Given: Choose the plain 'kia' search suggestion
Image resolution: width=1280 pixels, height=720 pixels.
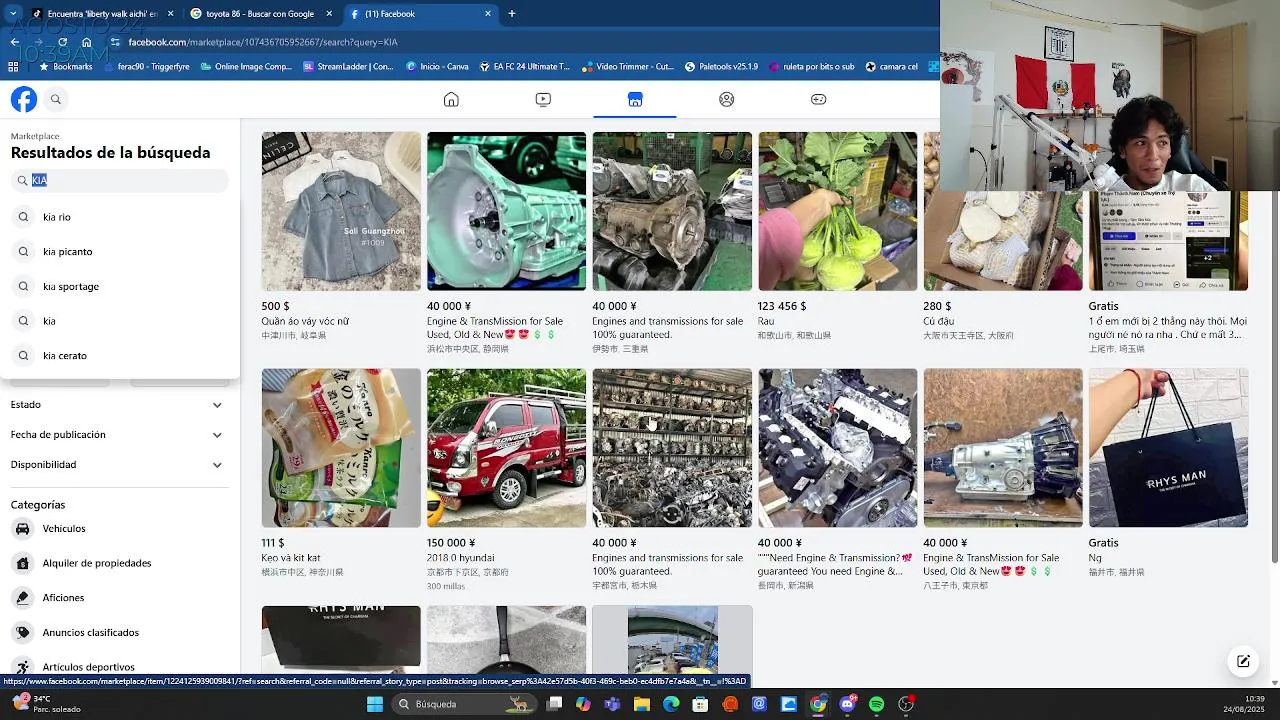Looking at the screenshot, I should coord(120,321).
